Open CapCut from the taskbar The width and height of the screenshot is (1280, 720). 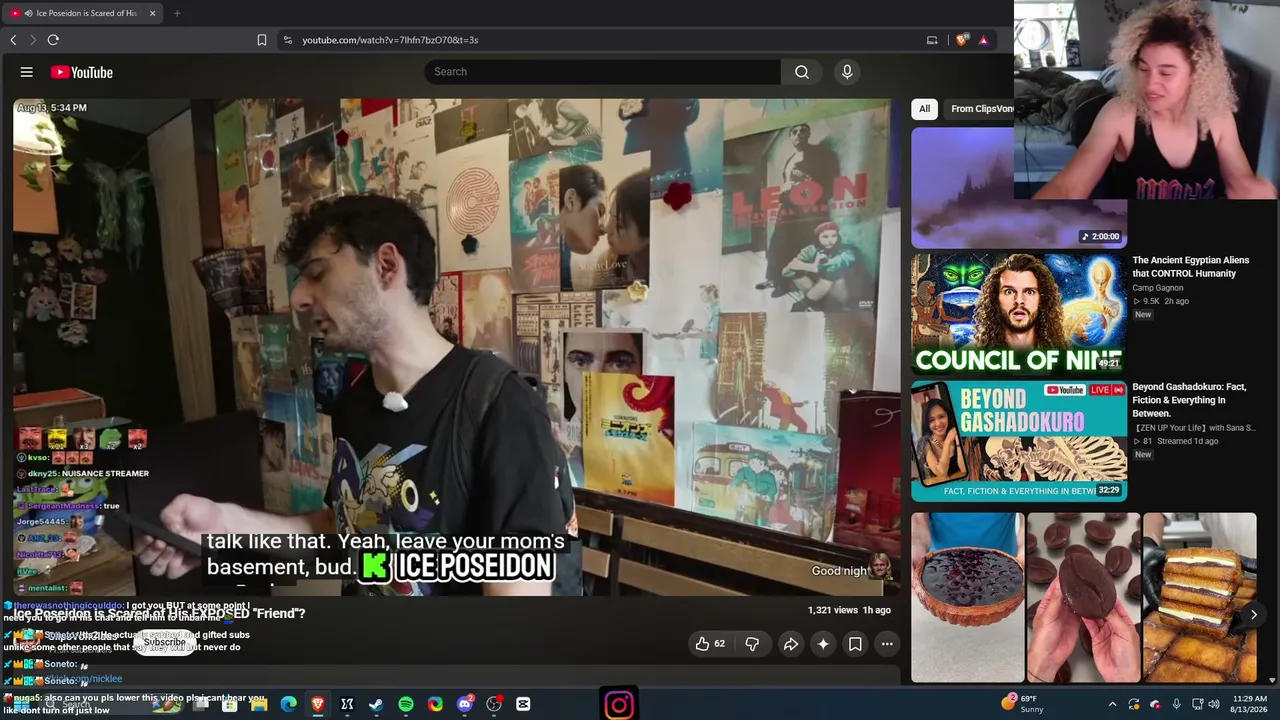click(x=523, y=704)
